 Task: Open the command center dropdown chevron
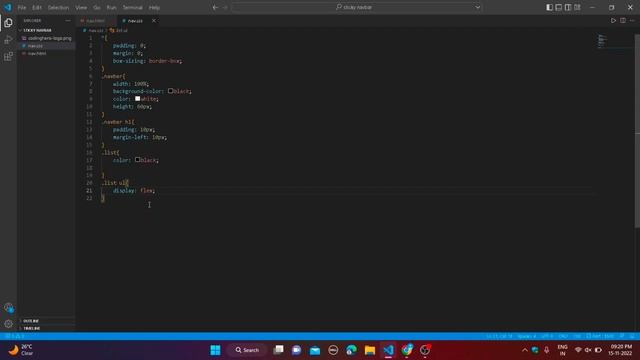[478, 7]
